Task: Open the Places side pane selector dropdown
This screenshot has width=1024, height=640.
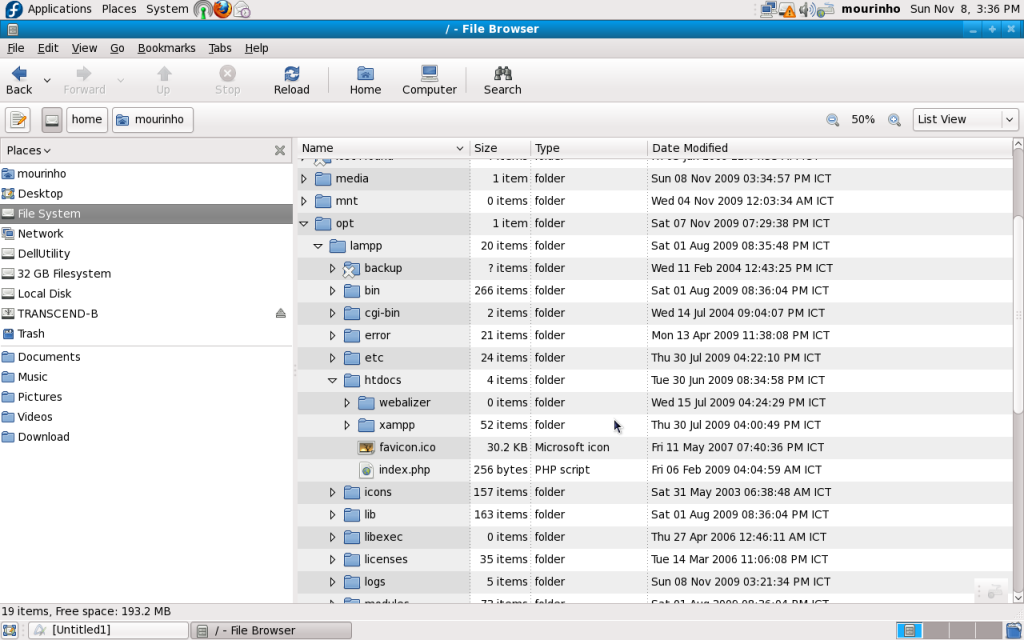Action: click(28, 151)
